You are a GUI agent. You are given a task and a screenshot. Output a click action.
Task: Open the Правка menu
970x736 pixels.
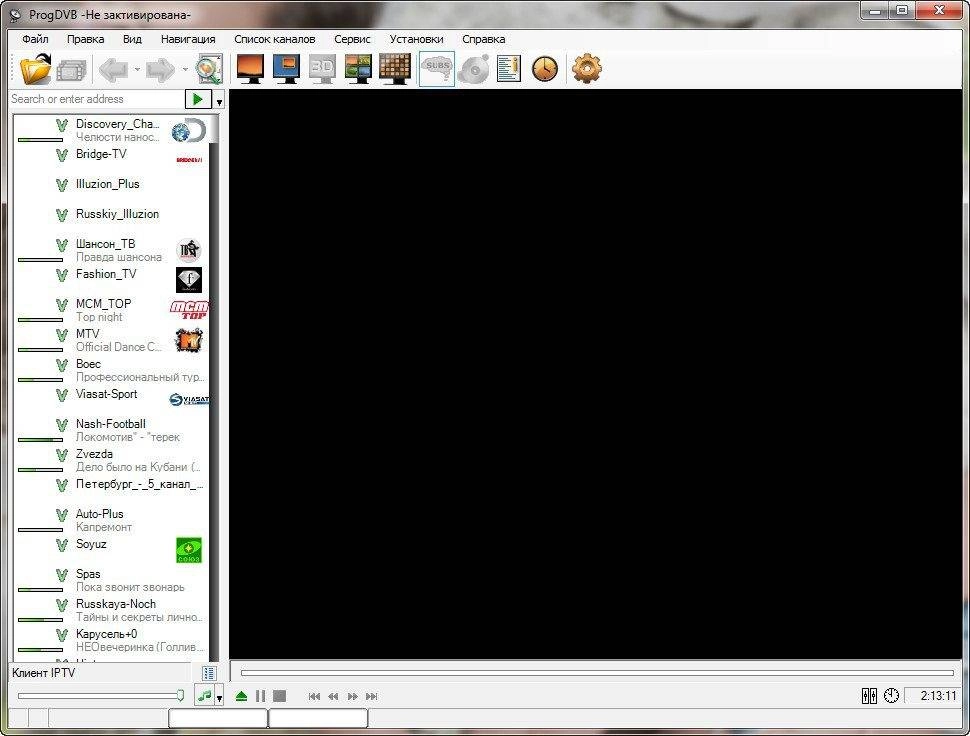(x=85, y=39)
